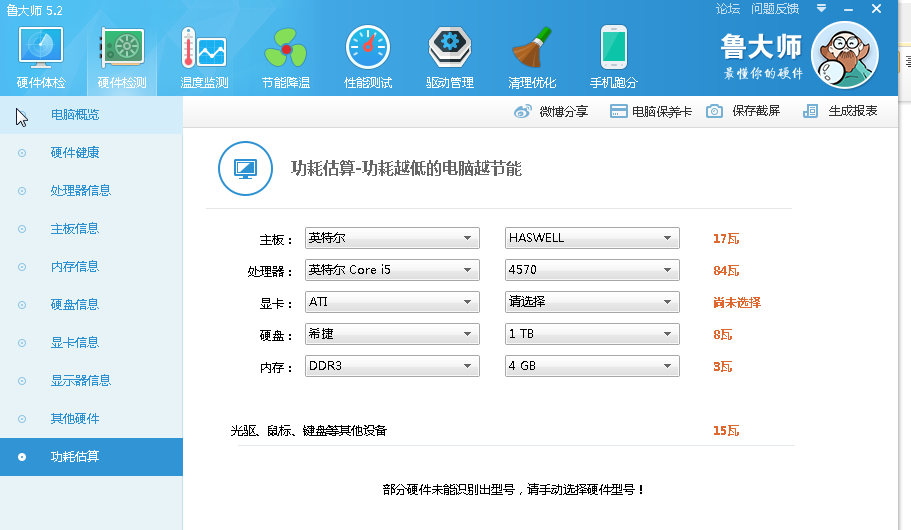Expand the 主板 brand dropdown 英特尔

[391, 238]
